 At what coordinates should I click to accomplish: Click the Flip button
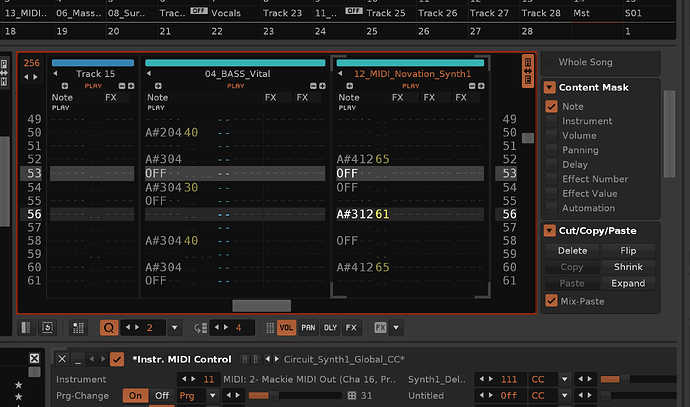628,250
